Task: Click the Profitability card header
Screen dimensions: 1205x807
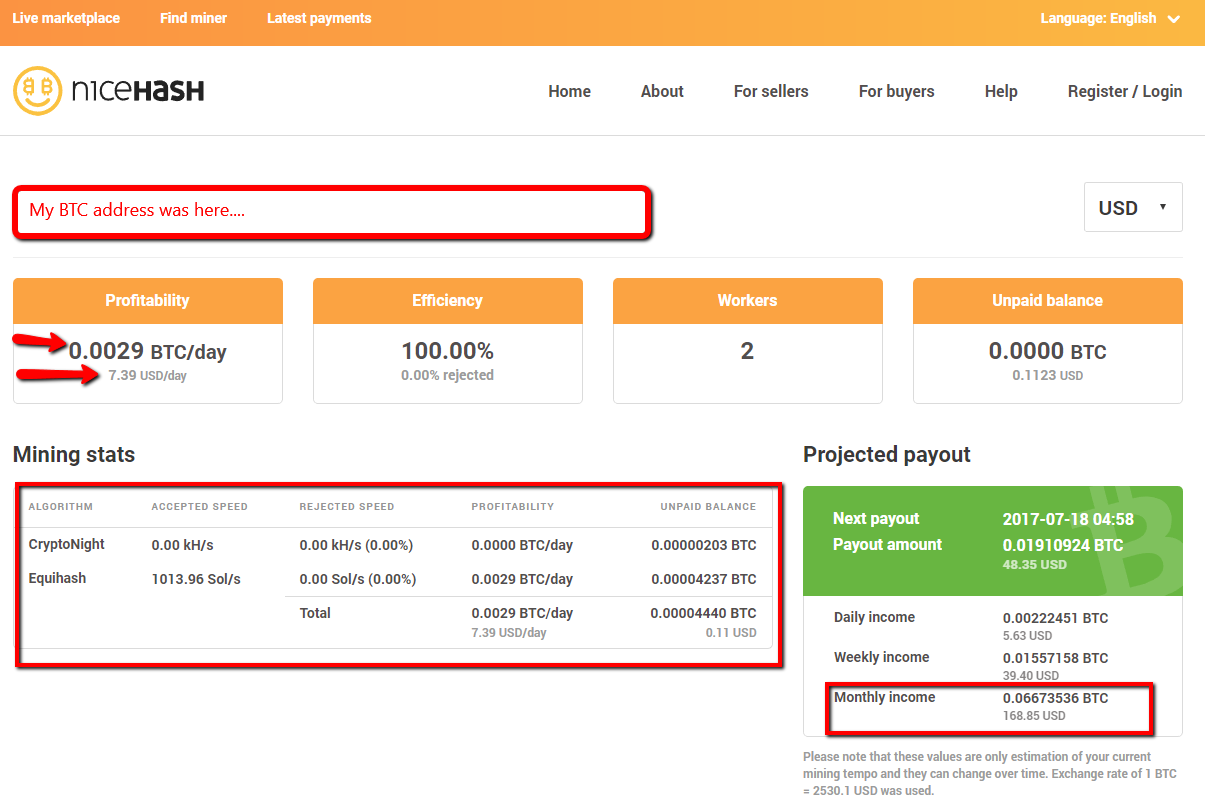Action: pyautogui.click(x=148, y=300)
